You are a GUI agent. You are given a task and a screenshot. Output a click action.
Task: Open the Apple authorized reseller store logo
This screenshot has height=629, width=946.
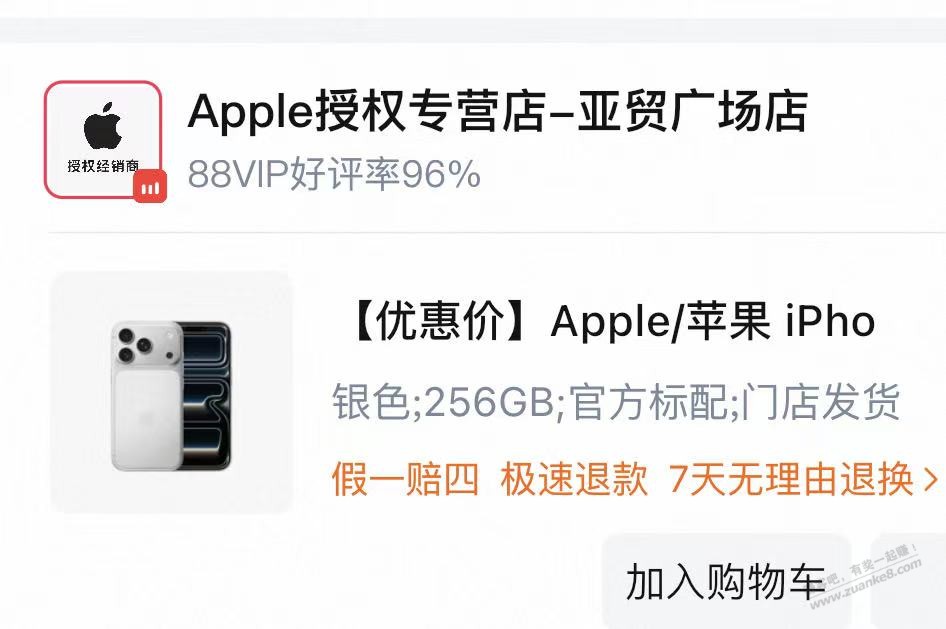coord(103,139)
